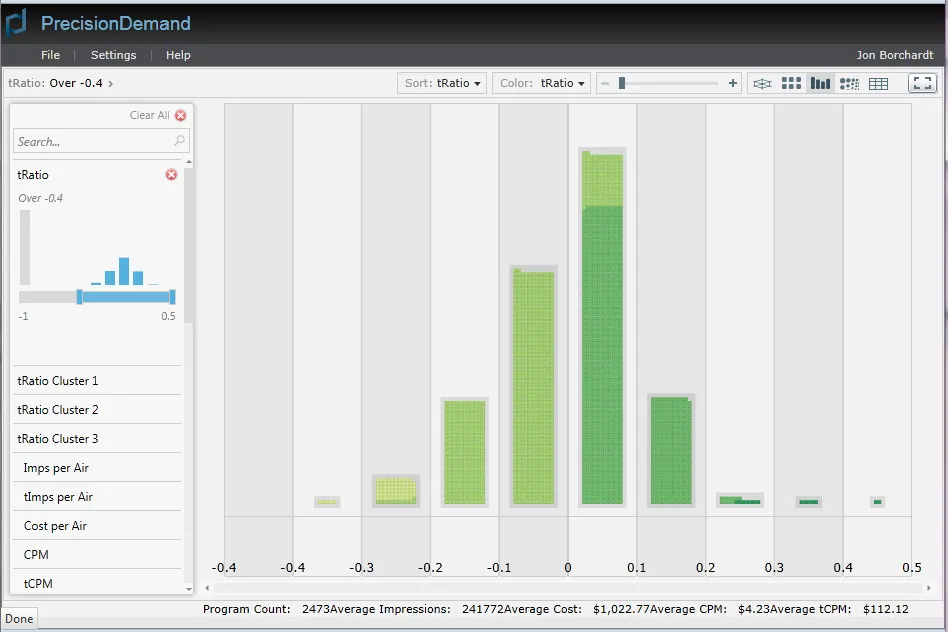
Task: Select the bar between -0.1 and 0
Action: [x=533, y=386]
